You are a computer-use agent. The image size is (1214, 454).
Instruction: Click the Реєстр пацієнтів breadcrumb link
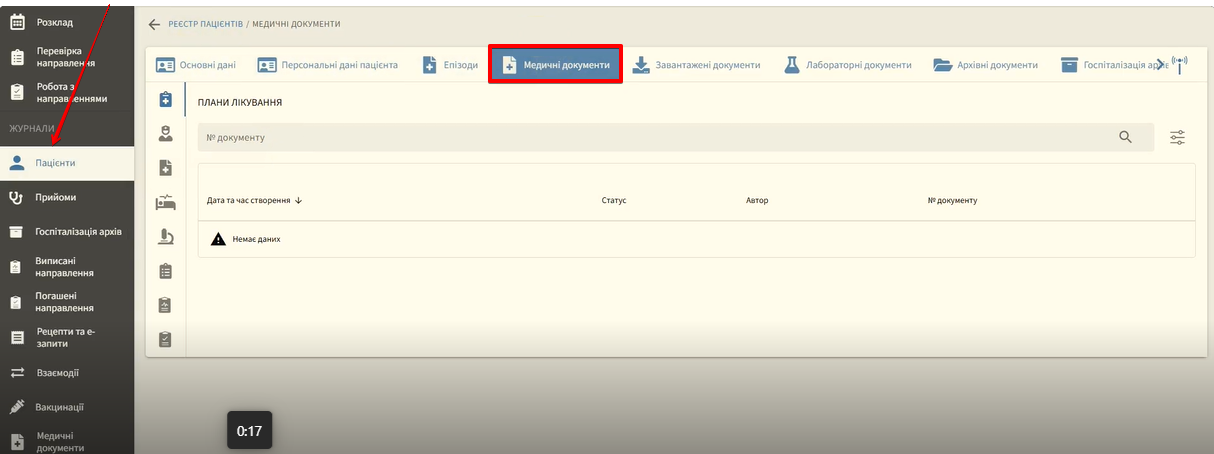point(205,24)
